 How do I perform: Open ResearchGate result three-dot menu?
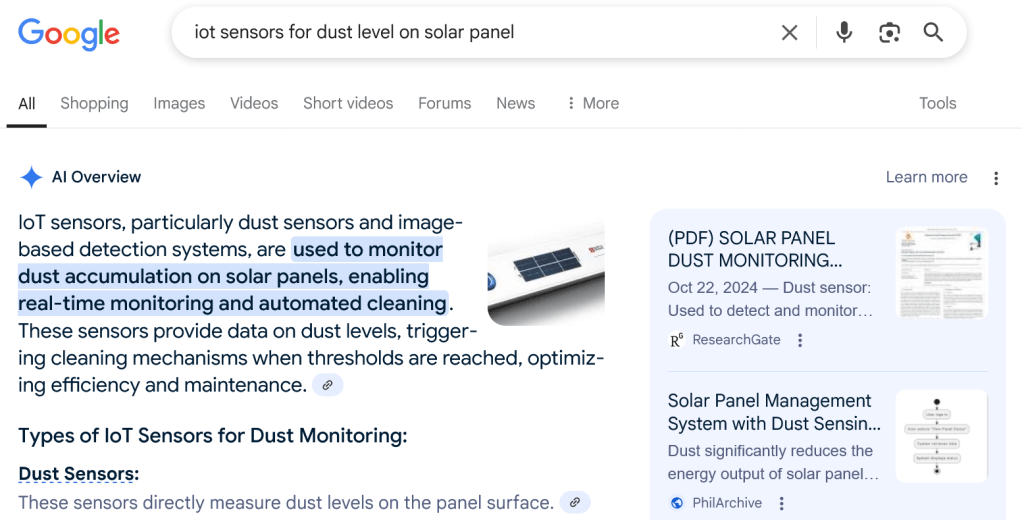point(800,340)
